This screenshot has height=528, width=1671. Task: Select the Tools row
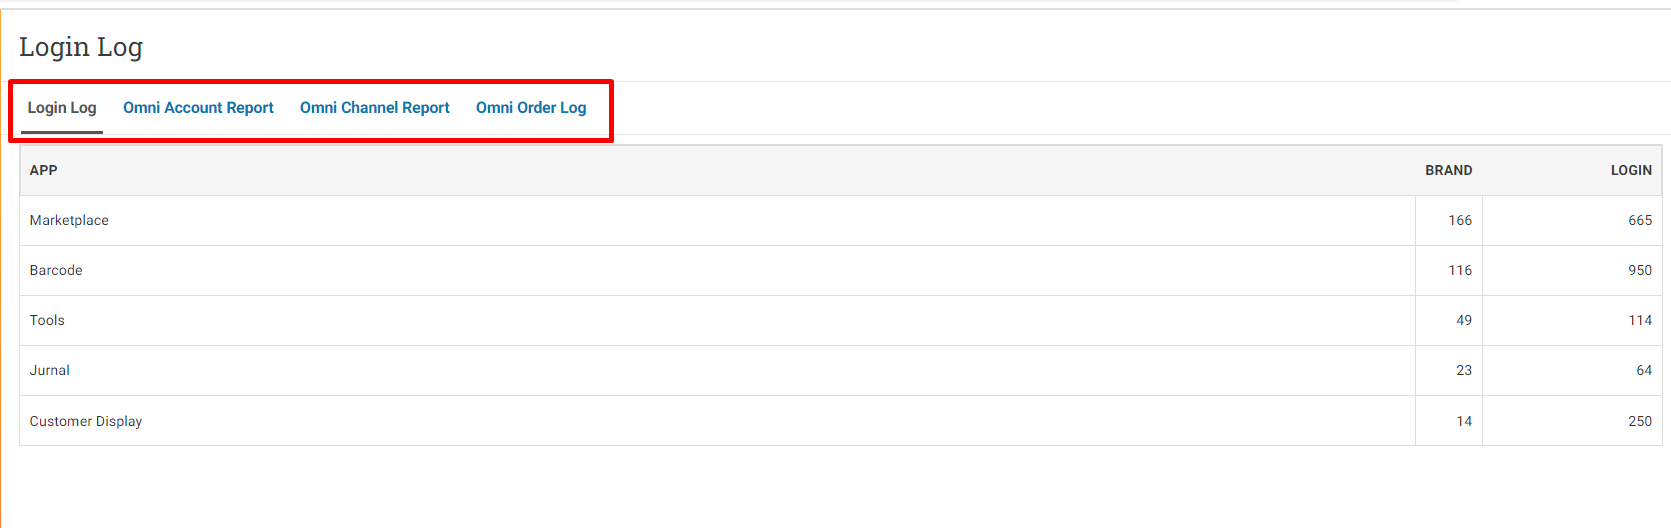pyautogui.click(x=841, y=321)
